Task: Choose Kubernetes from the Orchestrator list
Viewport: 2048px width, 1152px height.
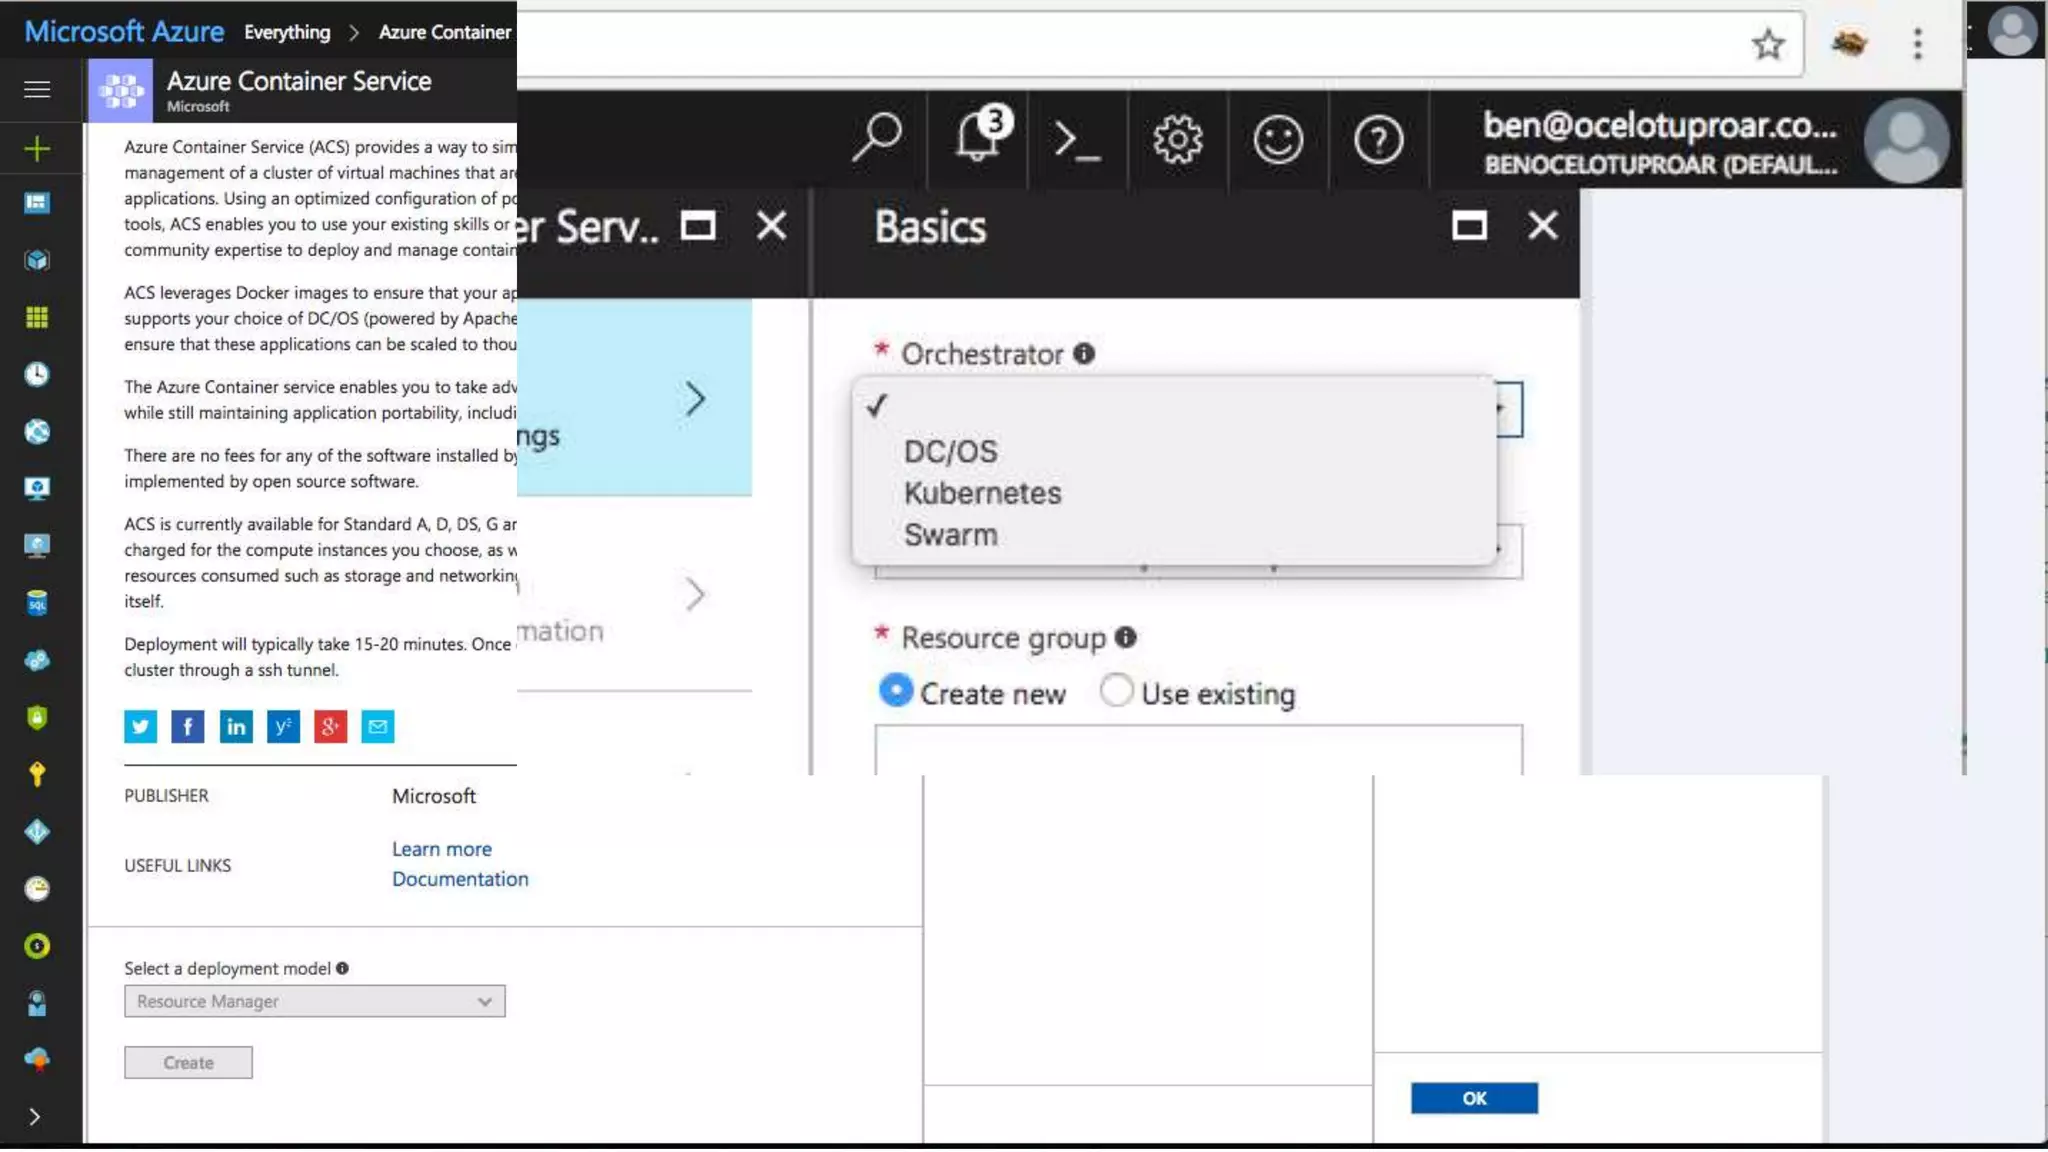Action: coord(982,493)
